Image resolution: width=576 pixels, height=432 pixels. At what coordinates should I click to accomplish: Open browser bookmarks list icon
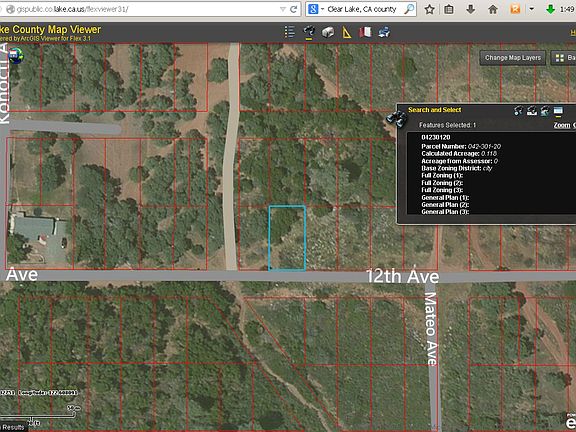coord(449,9)
